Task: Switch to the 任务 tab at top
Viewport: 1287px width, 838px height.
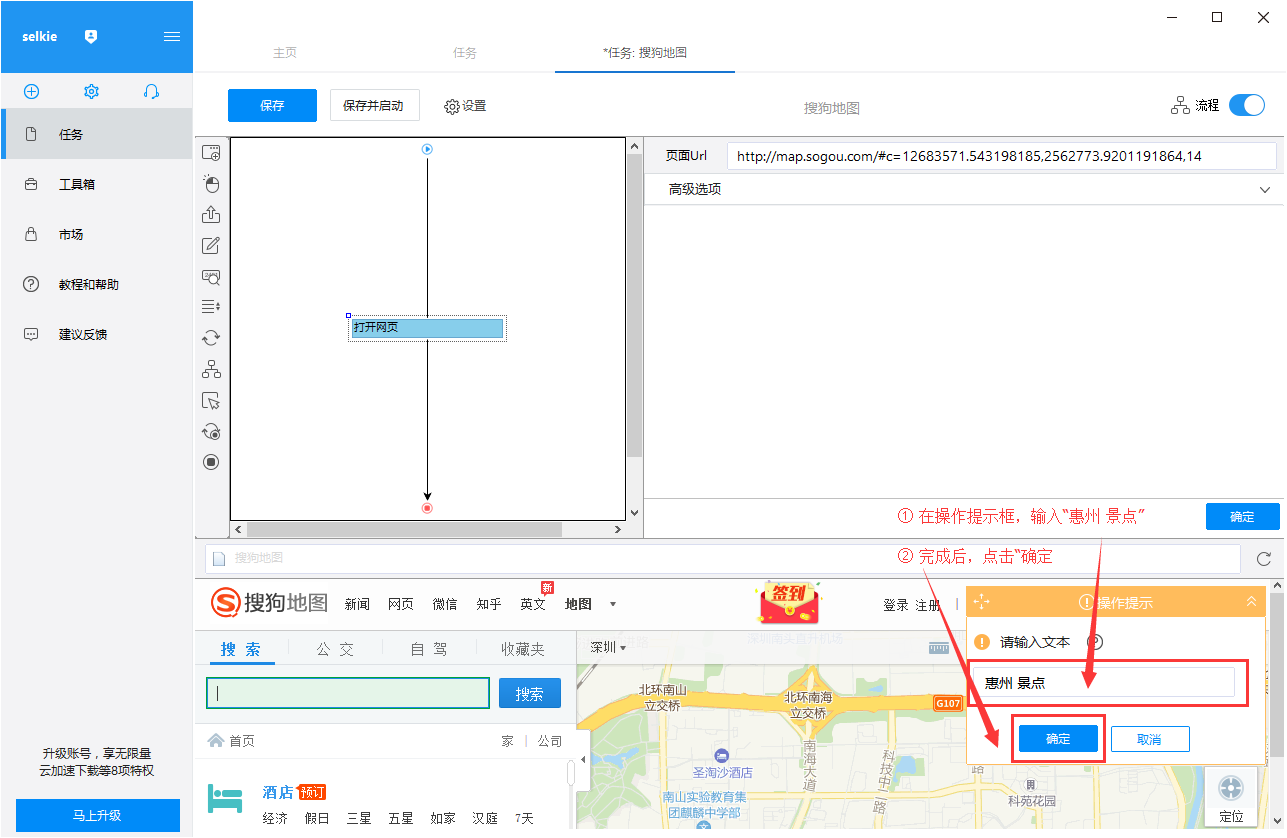Action: coord(465,53)
